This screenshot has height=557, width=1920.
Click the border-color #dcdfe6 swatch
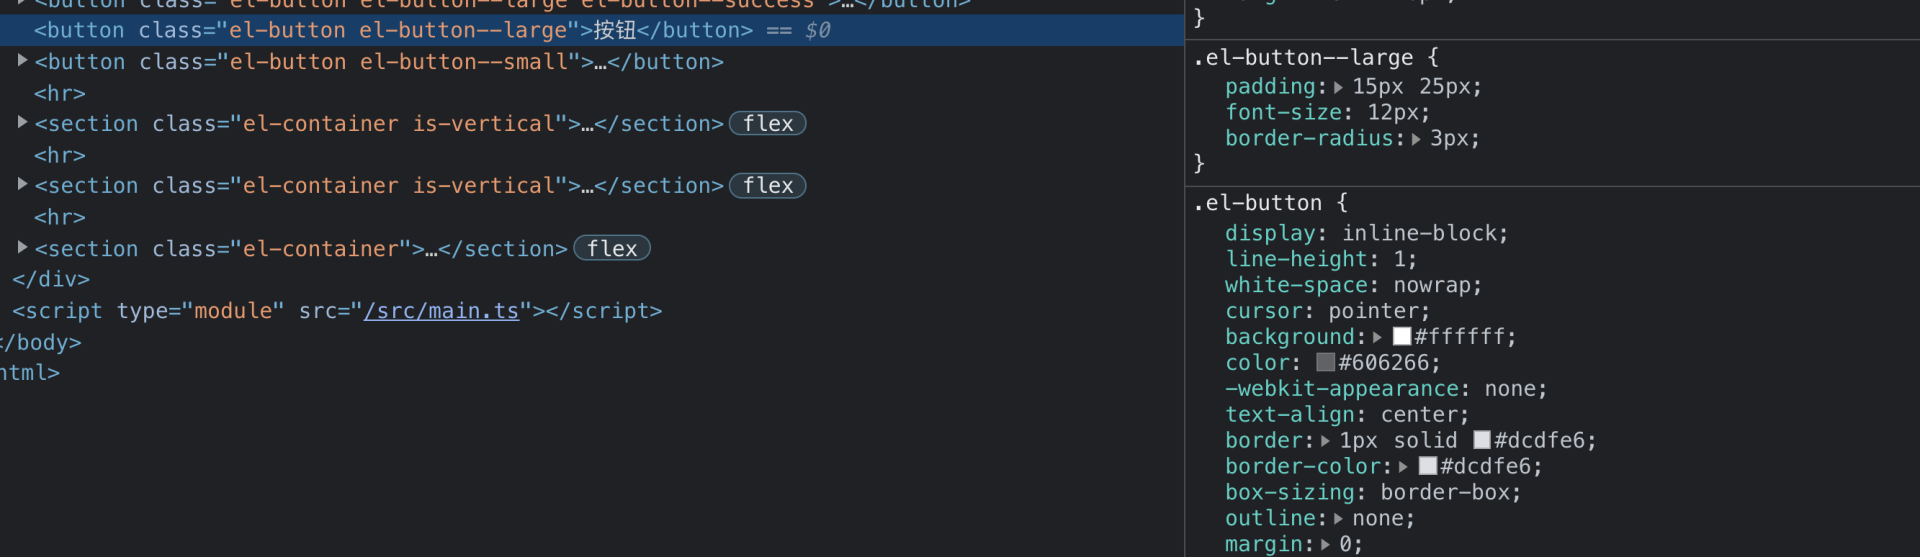[1428, 467]
